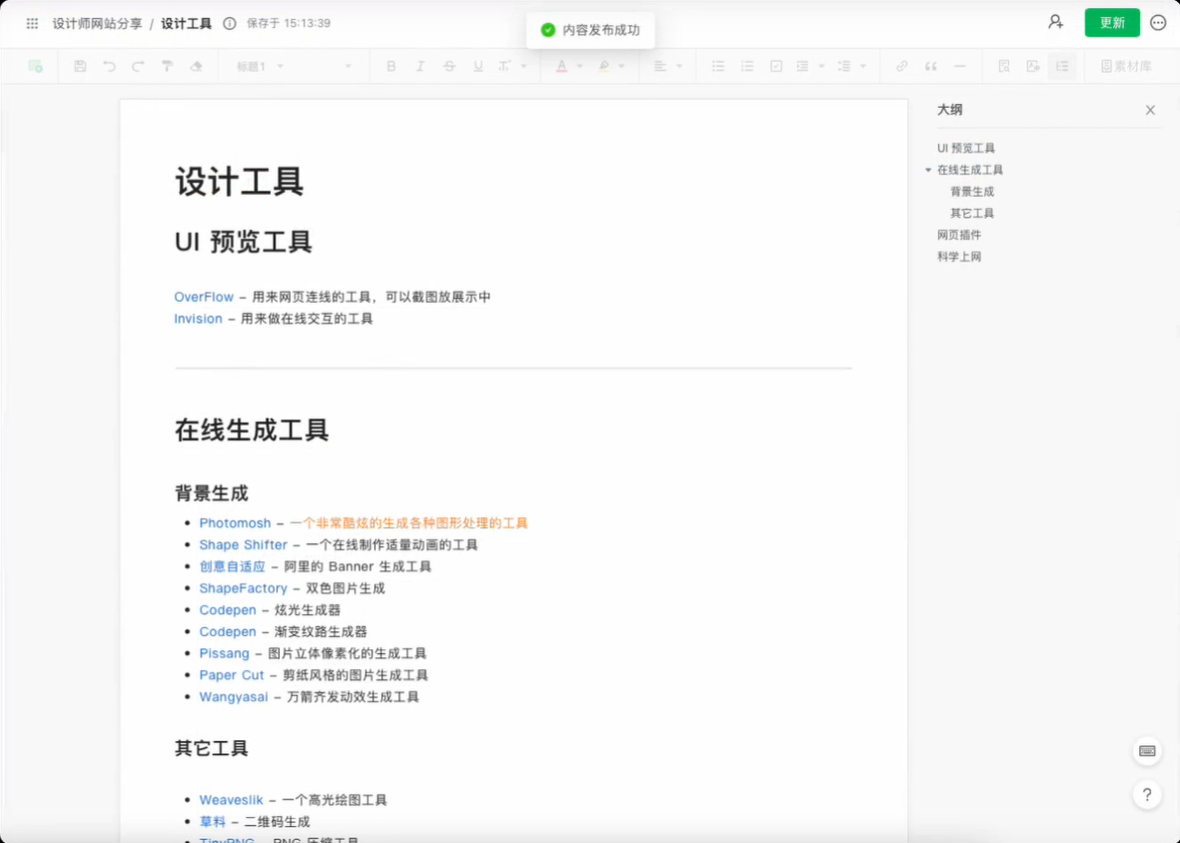Open the keyboard shortcuts floating button
Screen dimensions: 1180x843
coord(1147,751)
